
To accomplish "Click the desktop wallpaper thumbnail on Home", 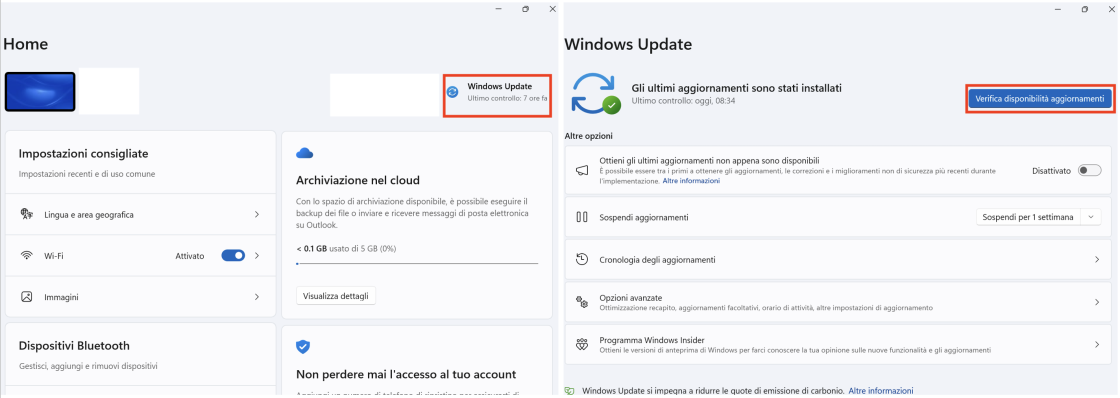I will tap(40, 91).
